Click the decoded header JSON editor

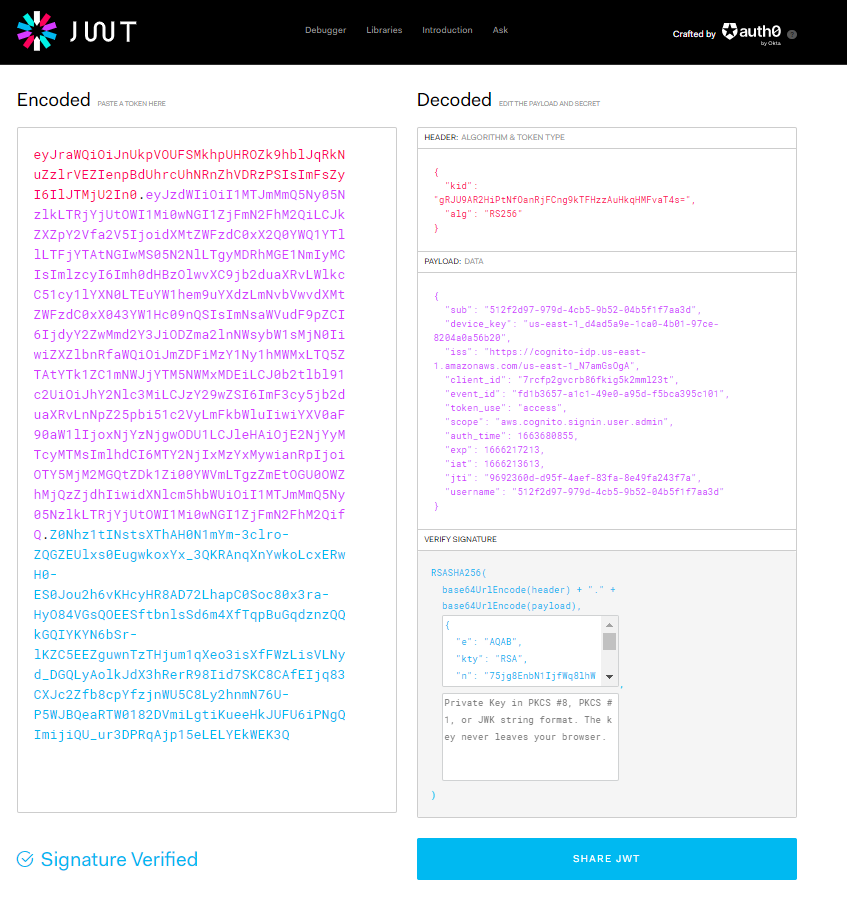coord(607,200)
